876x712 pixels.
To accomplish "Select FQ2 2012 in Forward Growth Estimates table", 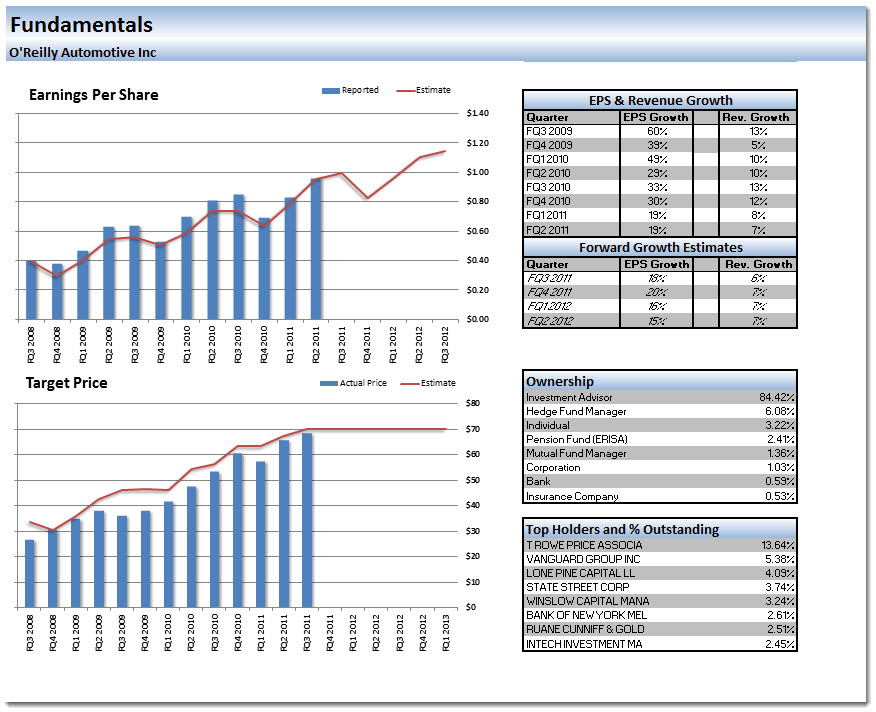I will [550, 321].
